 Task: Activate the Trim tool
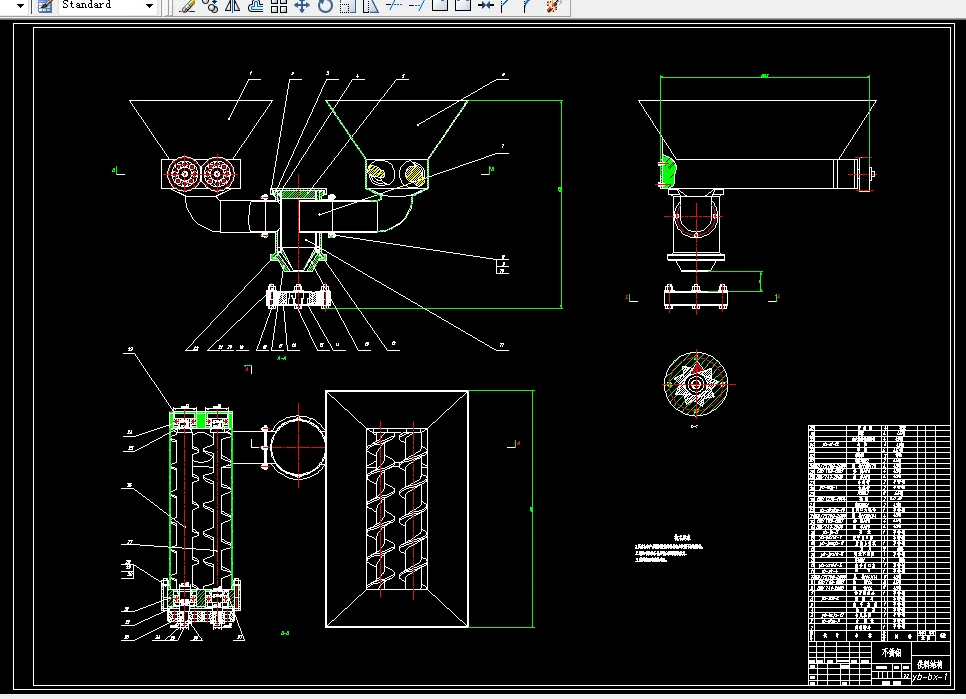coord(394,6)
